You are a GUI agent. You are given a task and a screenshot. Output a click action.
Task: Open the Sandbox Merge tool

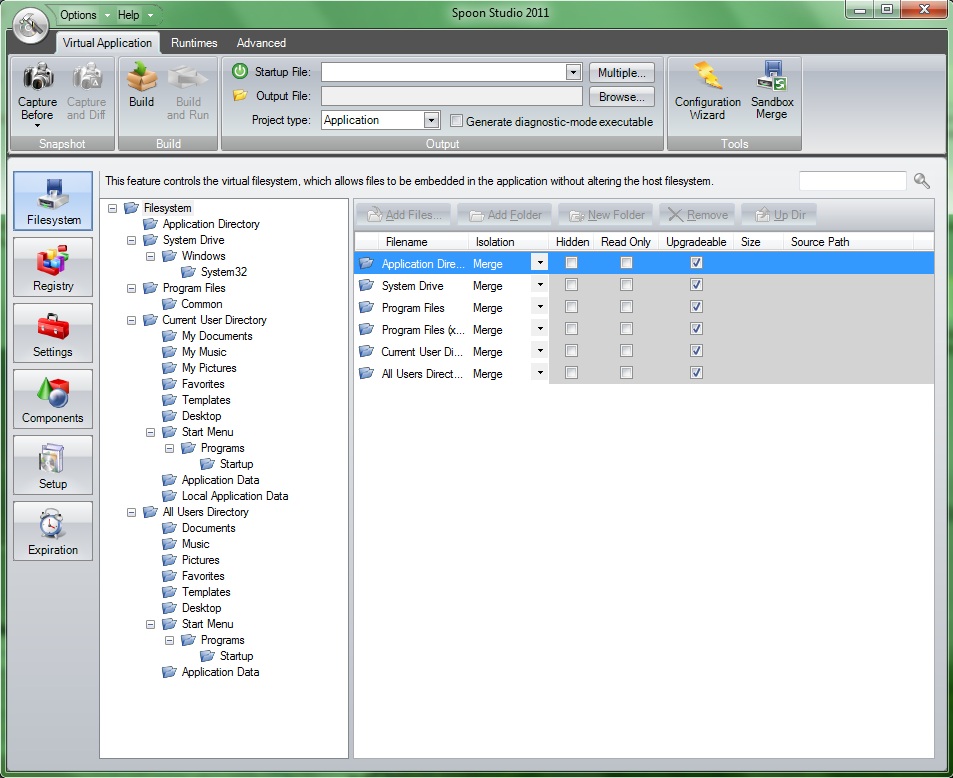click(772, 91)
